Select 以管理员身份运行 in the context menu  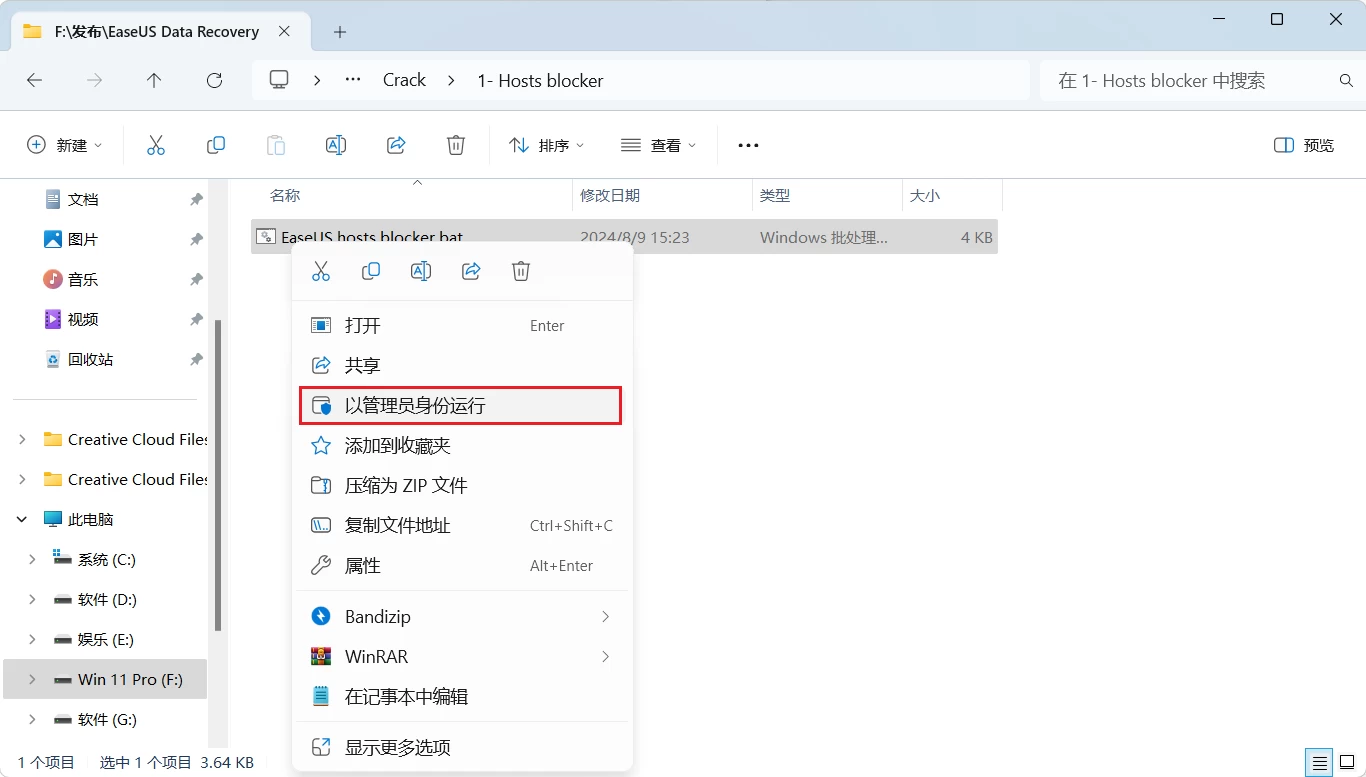coord(461,406)
